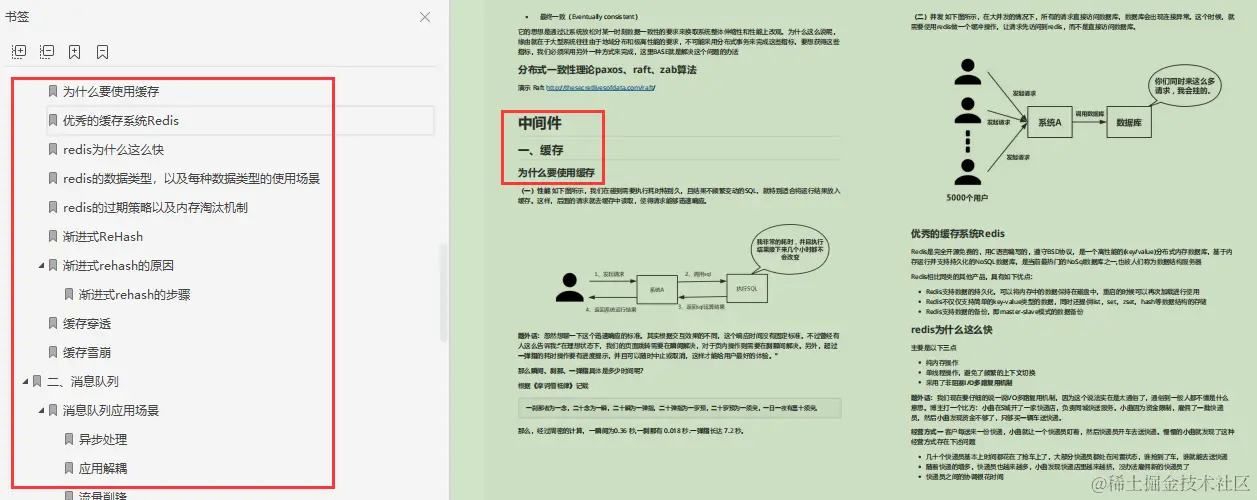Click bookmark icon beside 二、消息队列
Viewport: 1257px width, 500px height.
tap(37, 381)
